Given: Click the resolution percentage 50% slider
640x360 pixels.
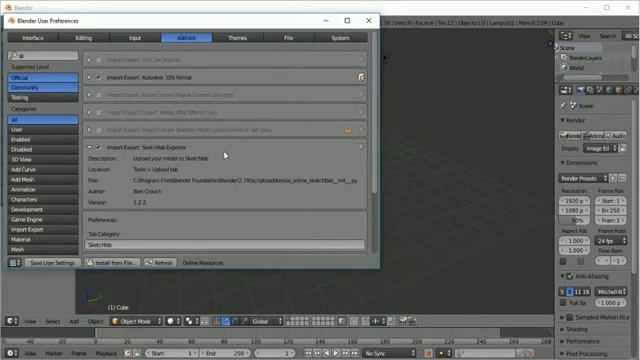Looking at the screenshot, I should (x=574, y=220).
